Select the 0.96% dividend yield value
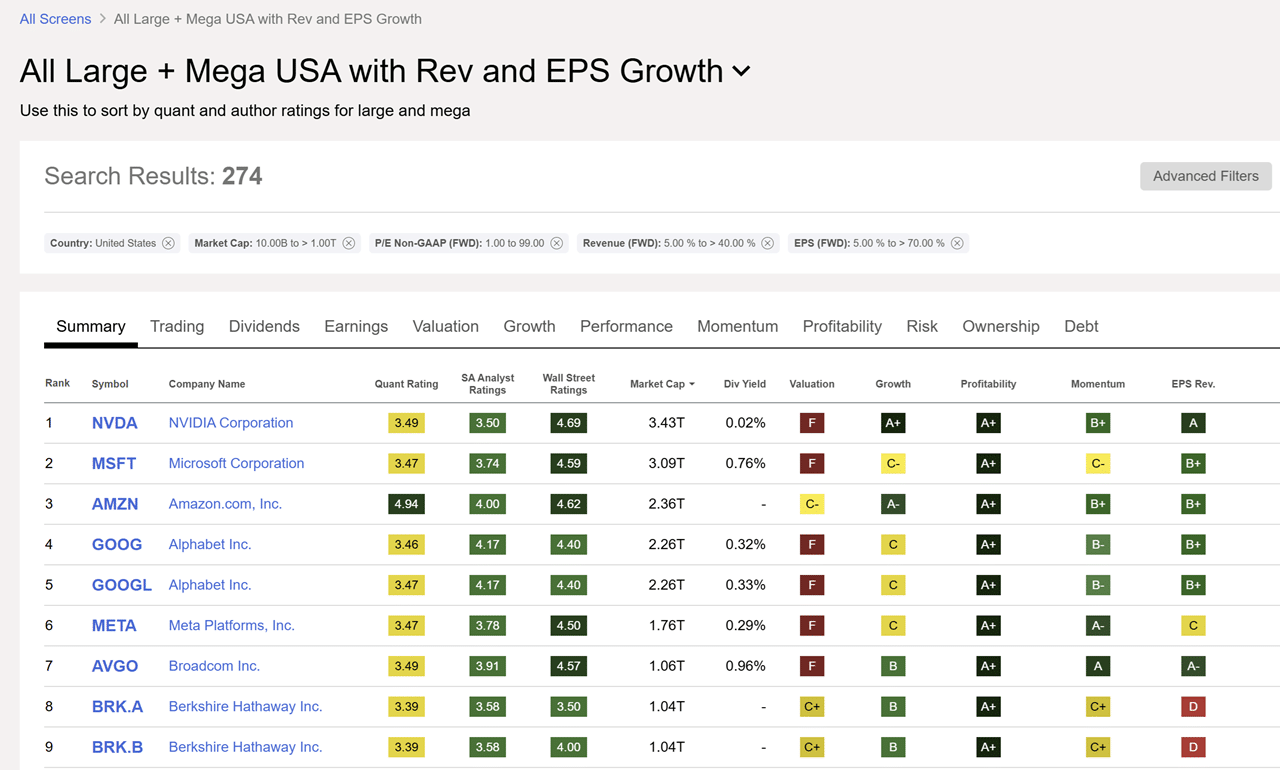Image resolution: width=1280 pixels, height=770 pixels. click(x=746, y=666)
